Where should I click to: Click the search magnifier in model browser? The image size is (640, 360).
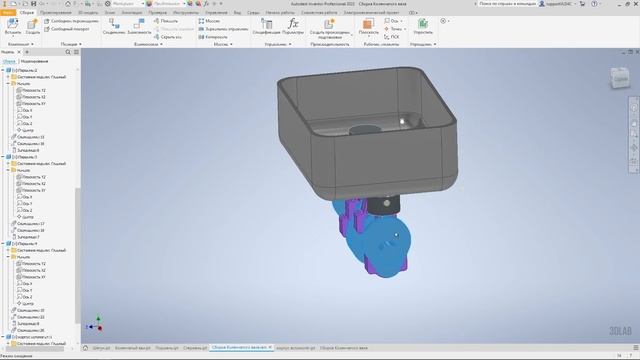68,52
